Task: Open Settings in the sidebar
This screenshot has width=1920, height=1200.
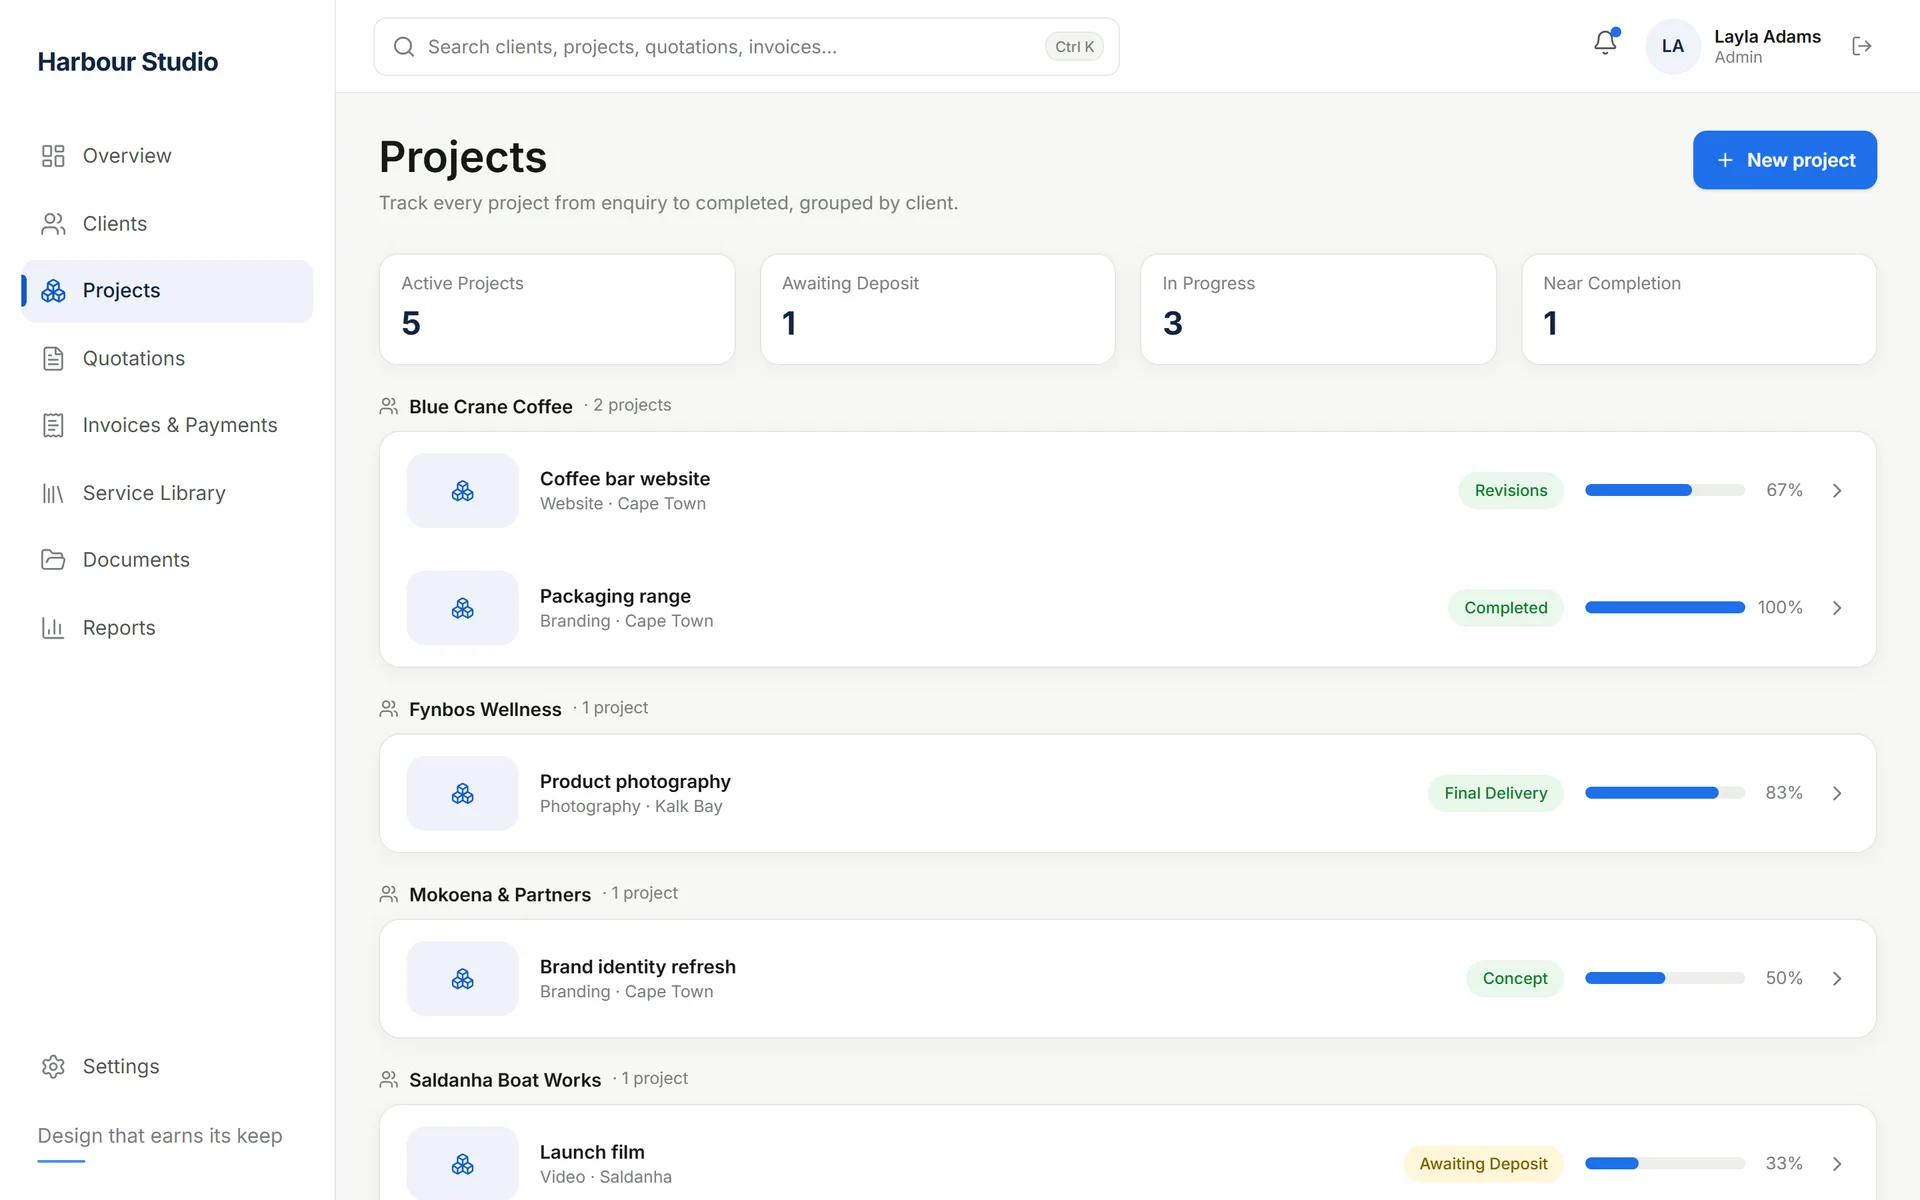Action: [167, 1066]
